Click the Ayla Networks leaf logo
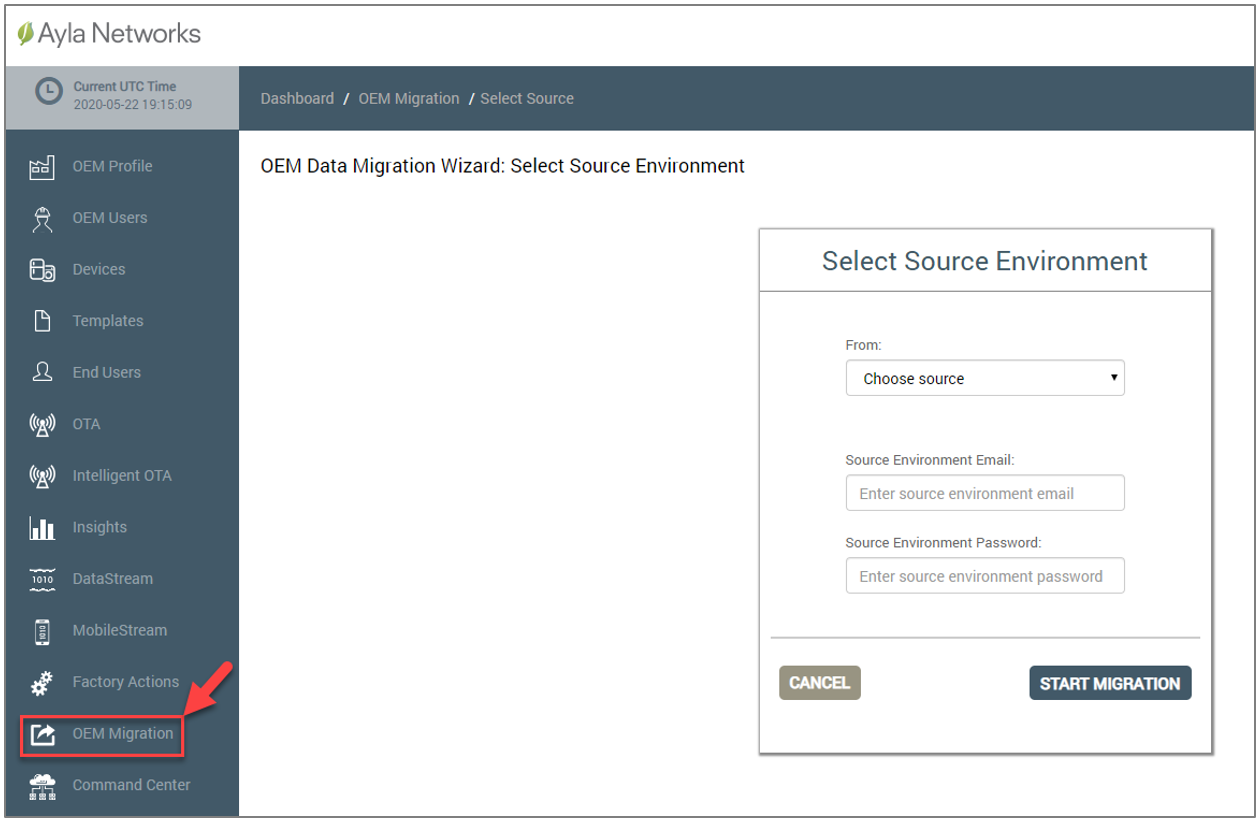The image size is (1260, 823). [x=26, y=34]
